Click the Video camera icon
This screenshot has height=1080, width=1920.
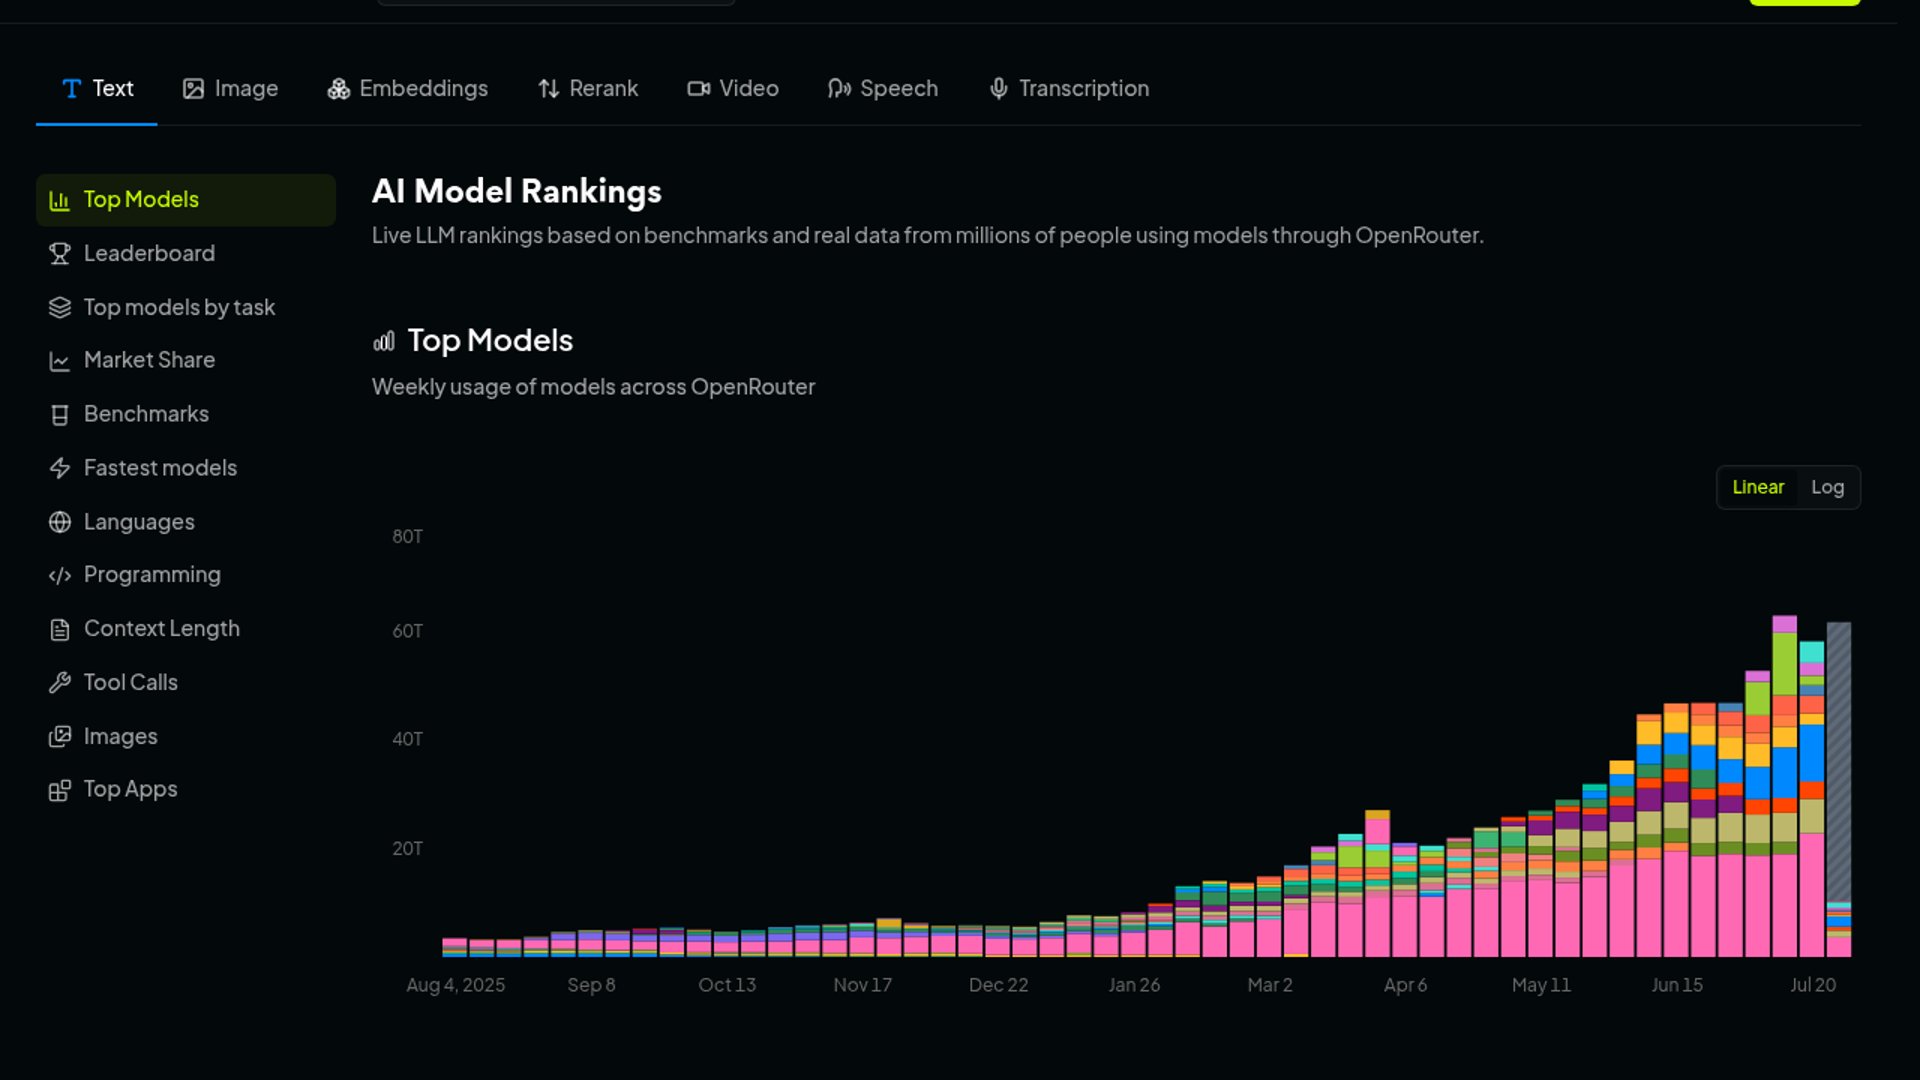click(x=698, y=89)
